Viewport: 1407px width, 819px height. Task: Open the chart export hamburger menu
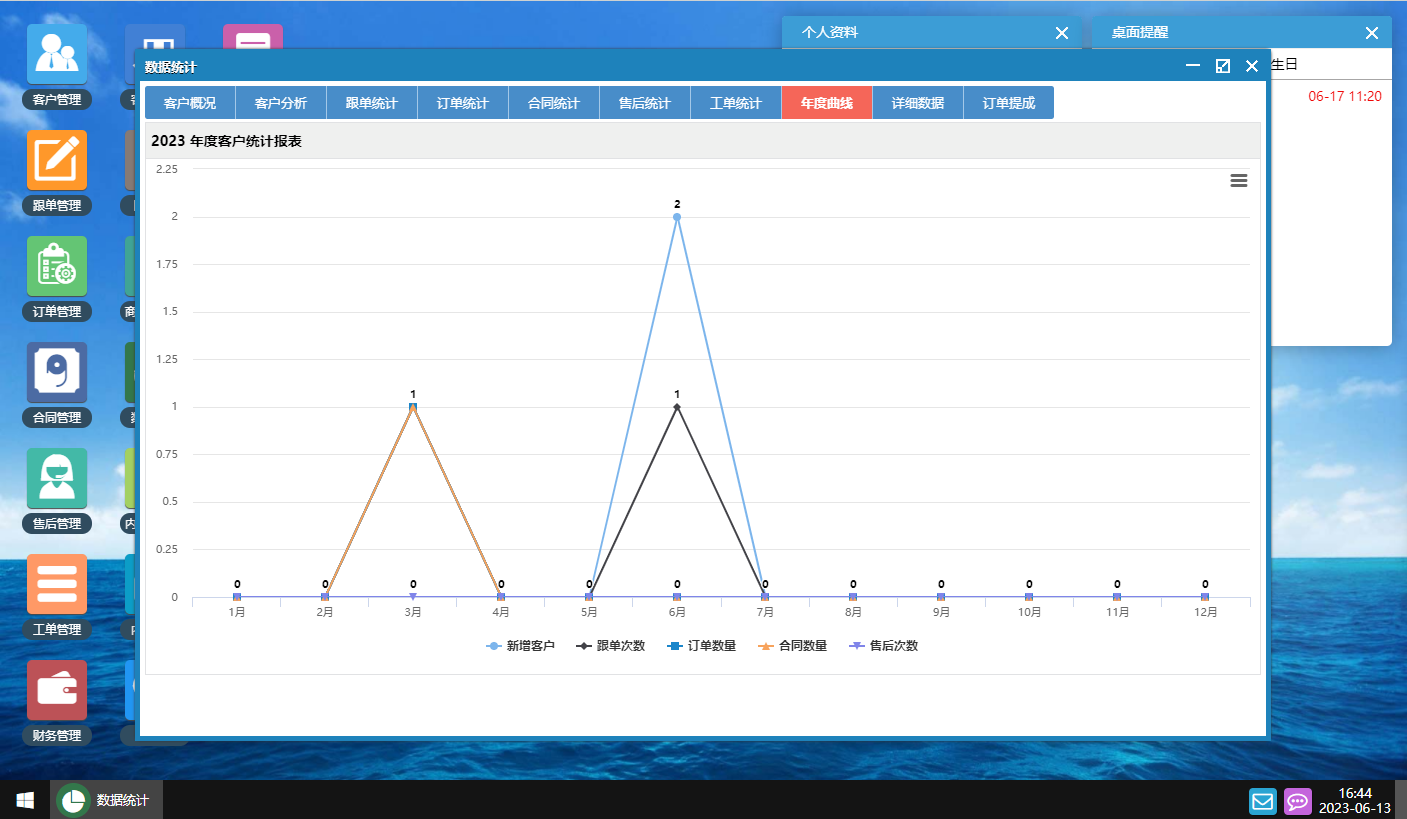click(x=1239, y=180)
